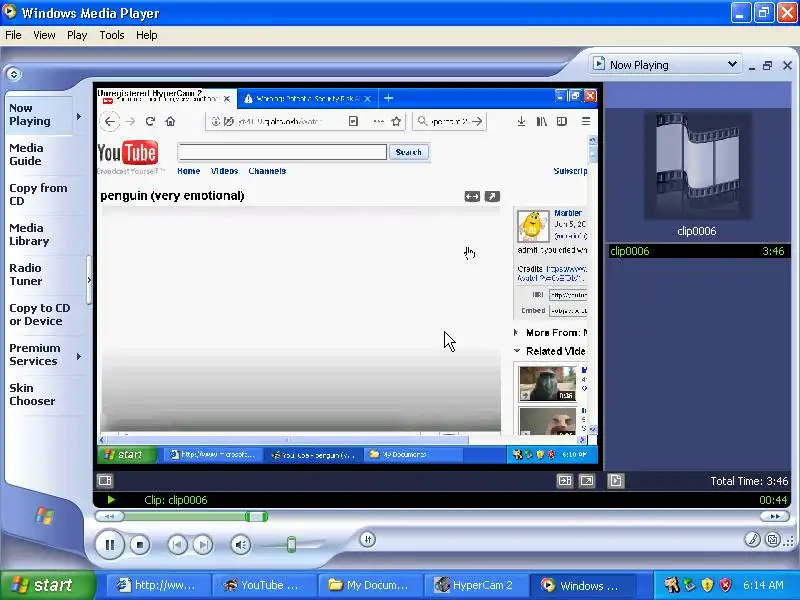800x600 pixels.
Task: Stop the playing clip
Action: pos(140,545)
